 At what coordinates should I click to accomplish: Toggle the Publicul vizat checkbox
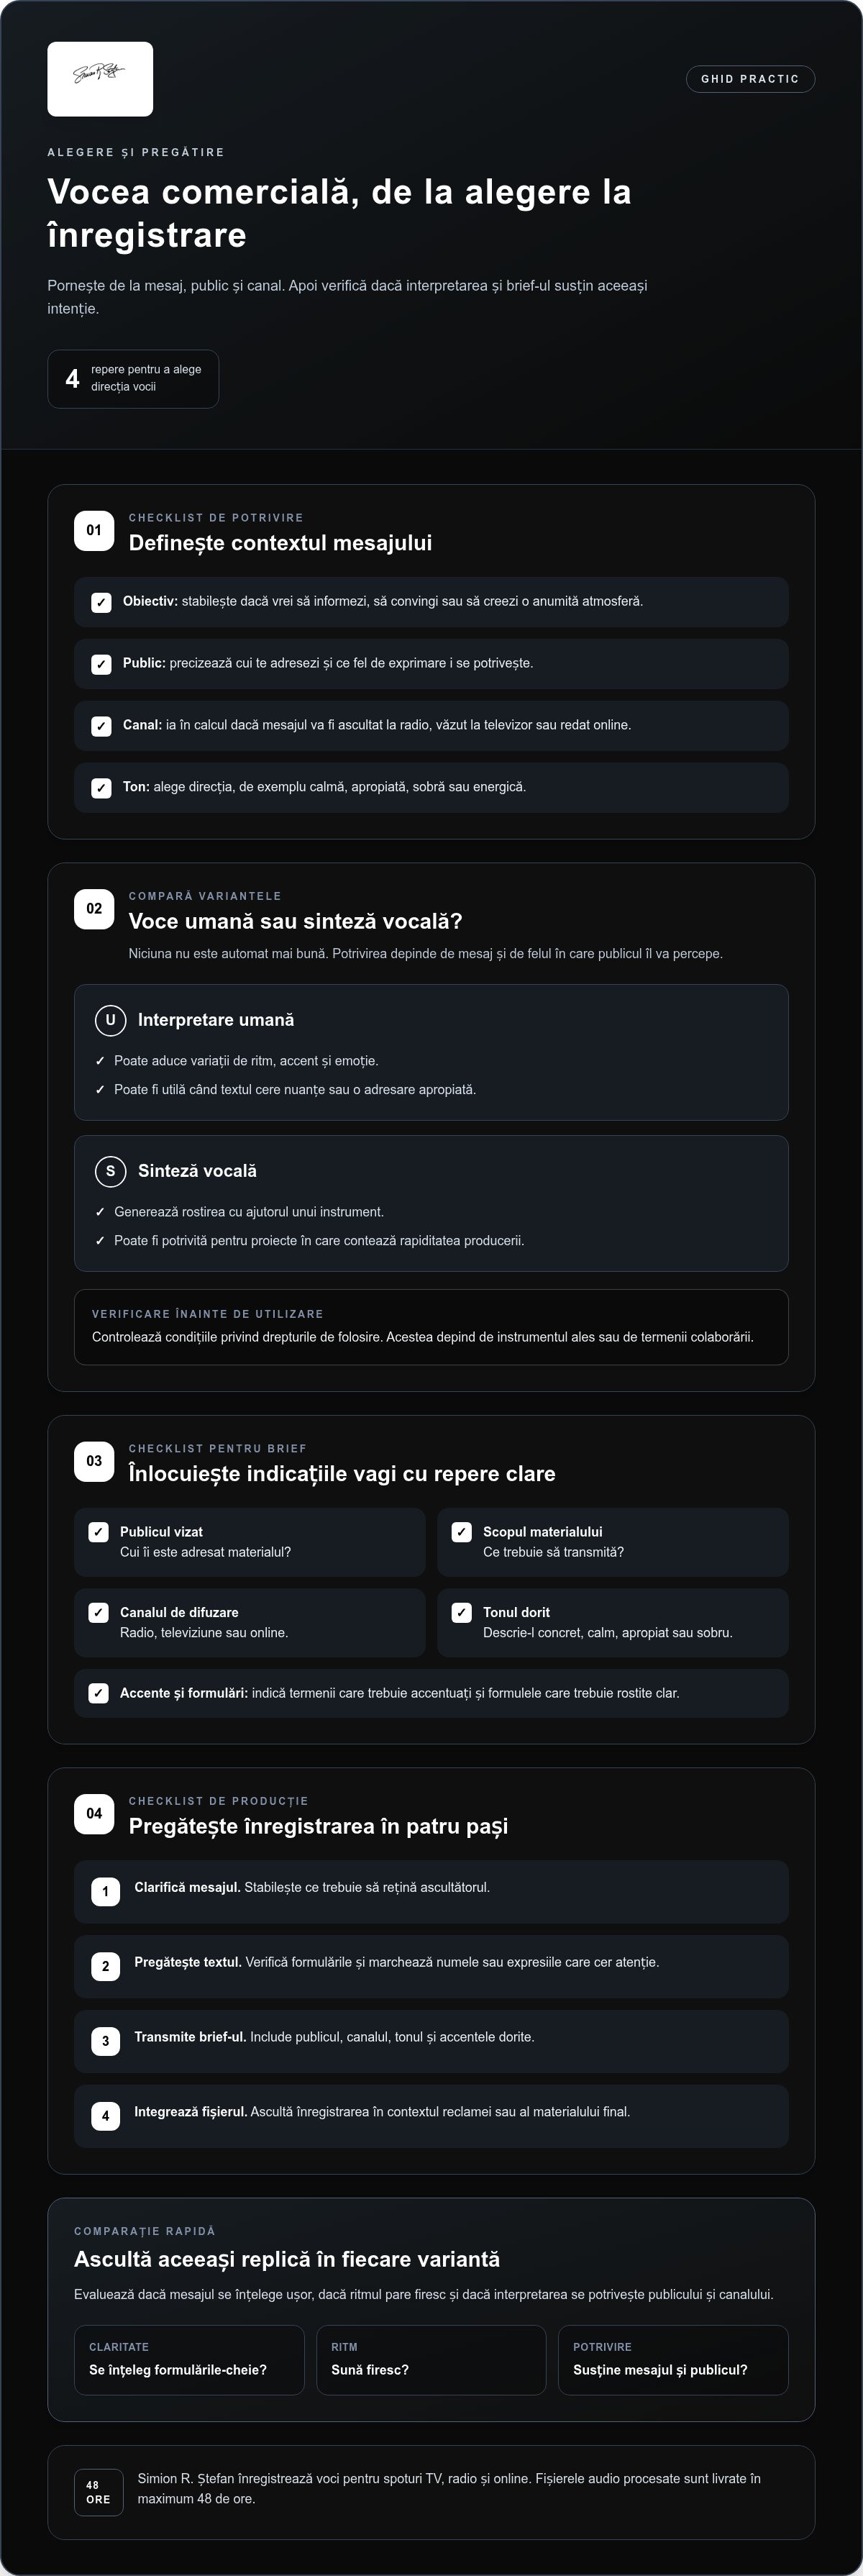point(98,1532)
